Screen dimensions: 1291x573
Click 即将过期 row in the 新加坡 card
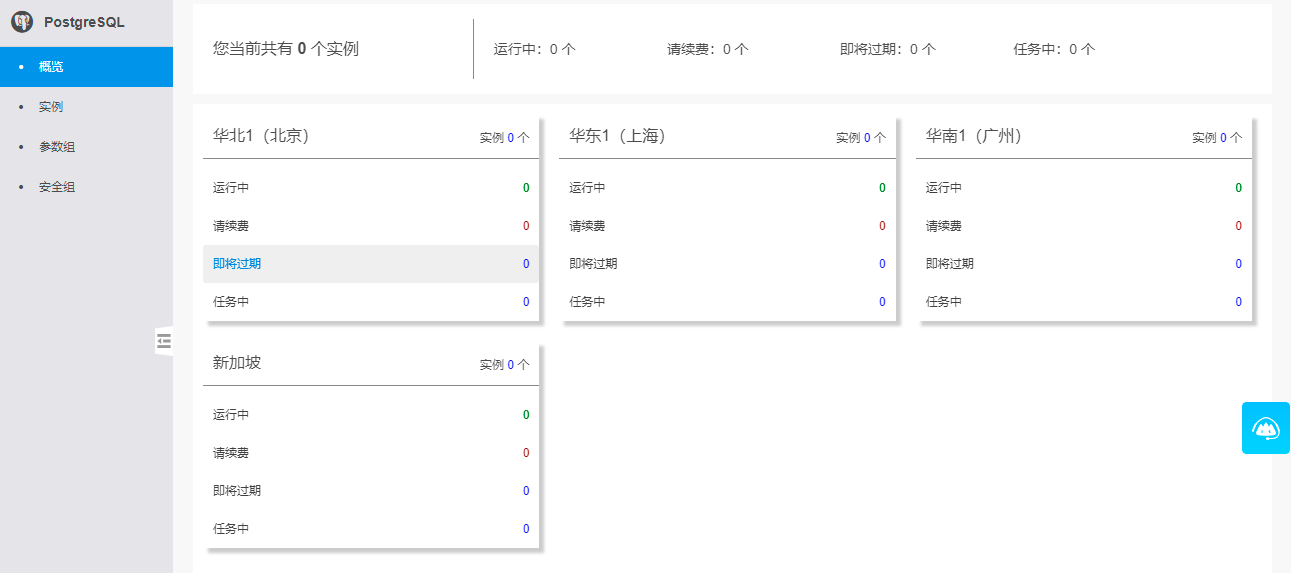[x=371, y=491]
